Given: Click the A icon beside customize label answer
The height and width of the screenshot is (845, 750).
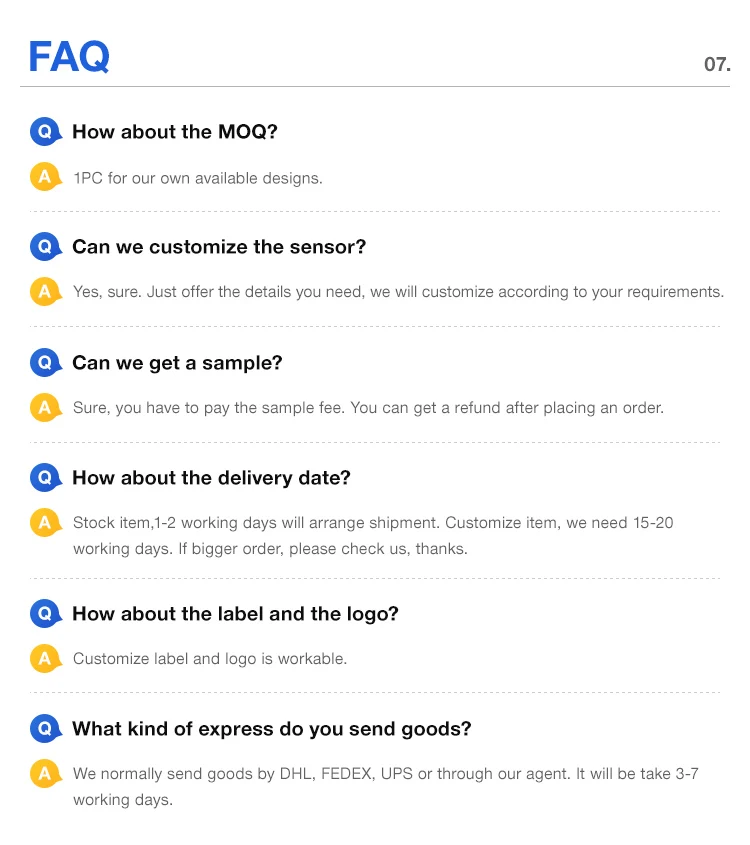Looking at the screenshot, I should (x=45, y=658).
